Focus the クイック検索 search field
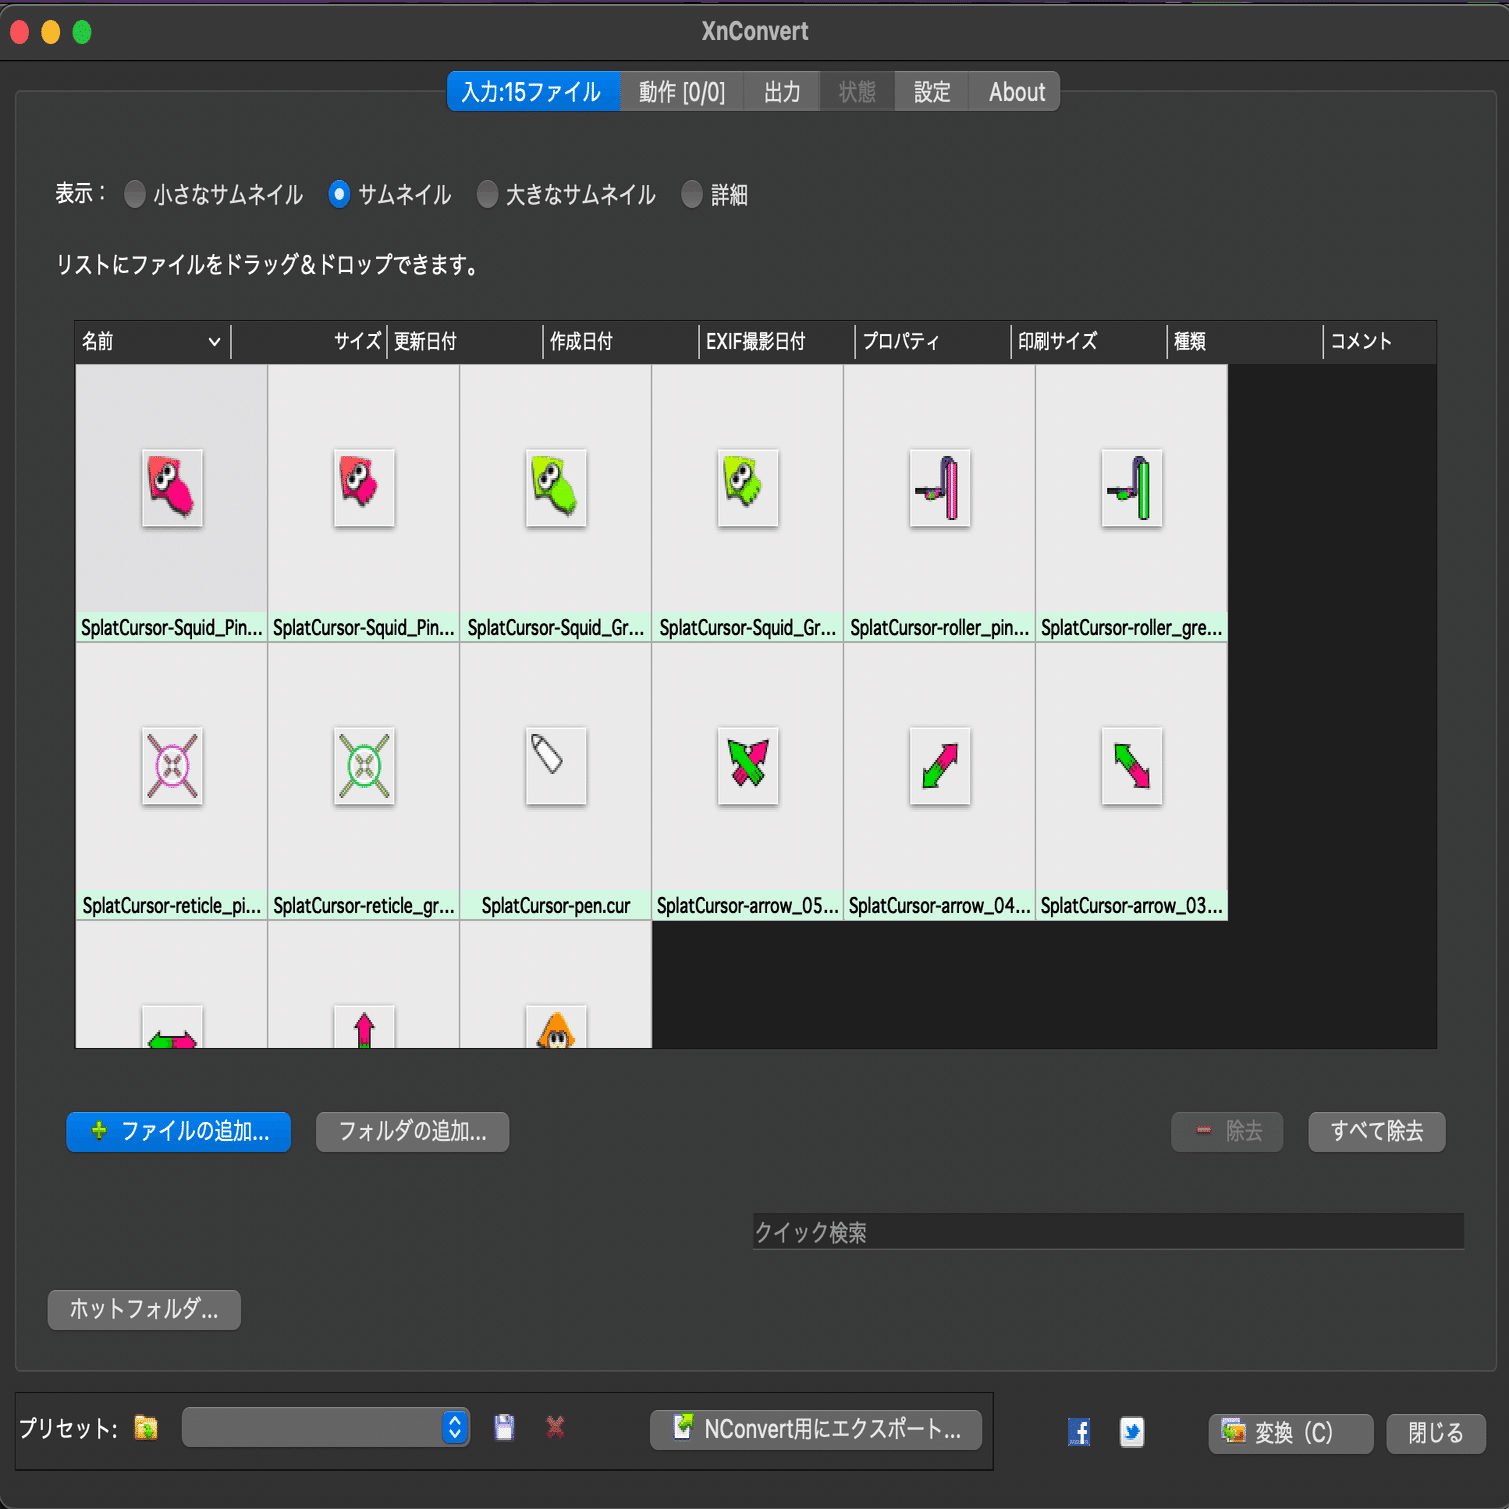This screenshot has width=1509, height=1509. click(x=1108, y=1232)
